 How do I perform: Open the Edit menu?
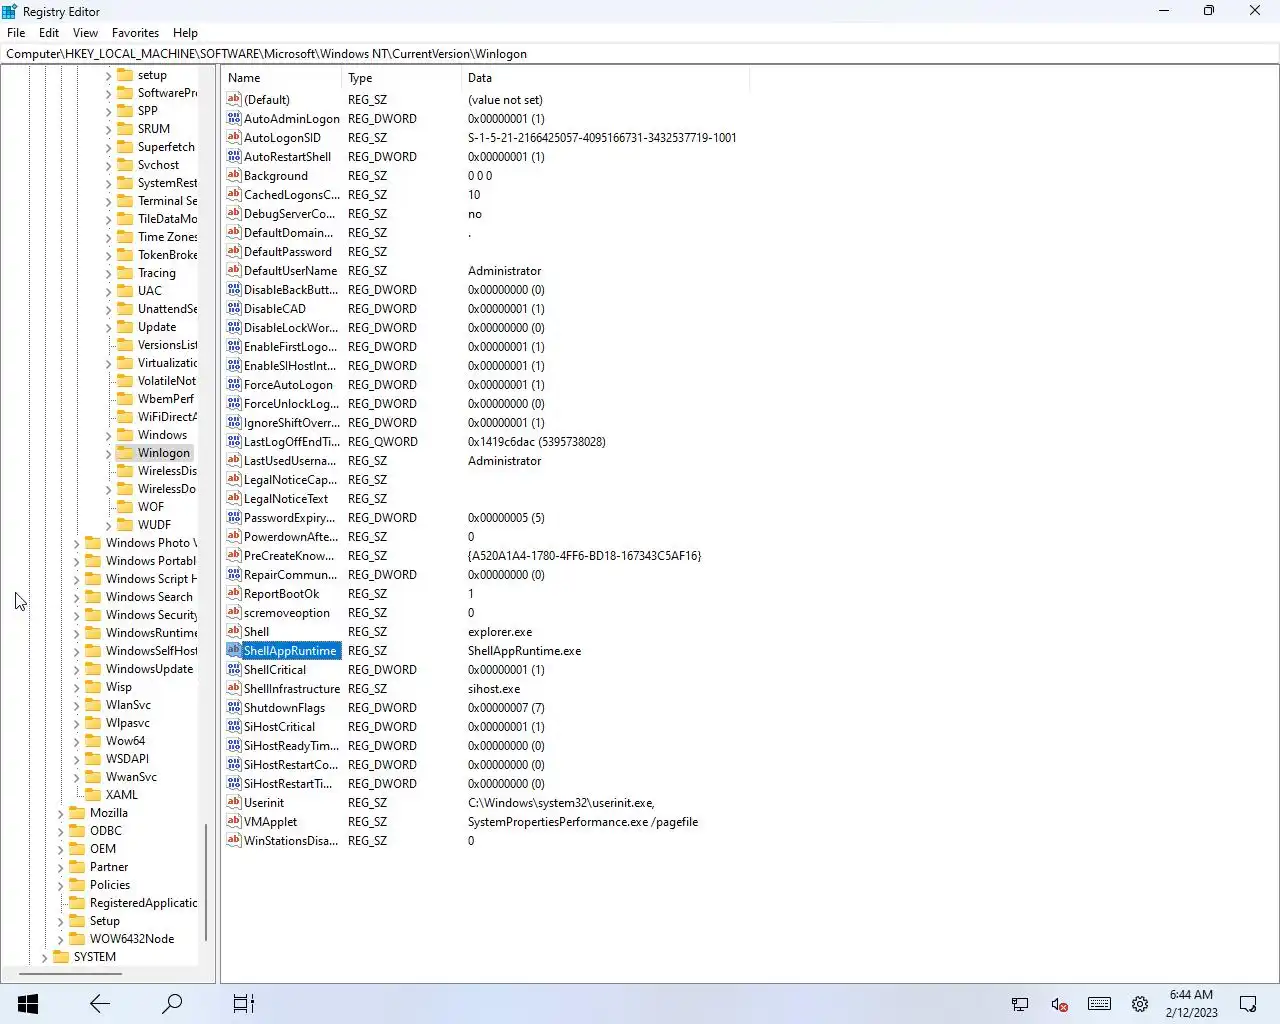coord(49,33)
